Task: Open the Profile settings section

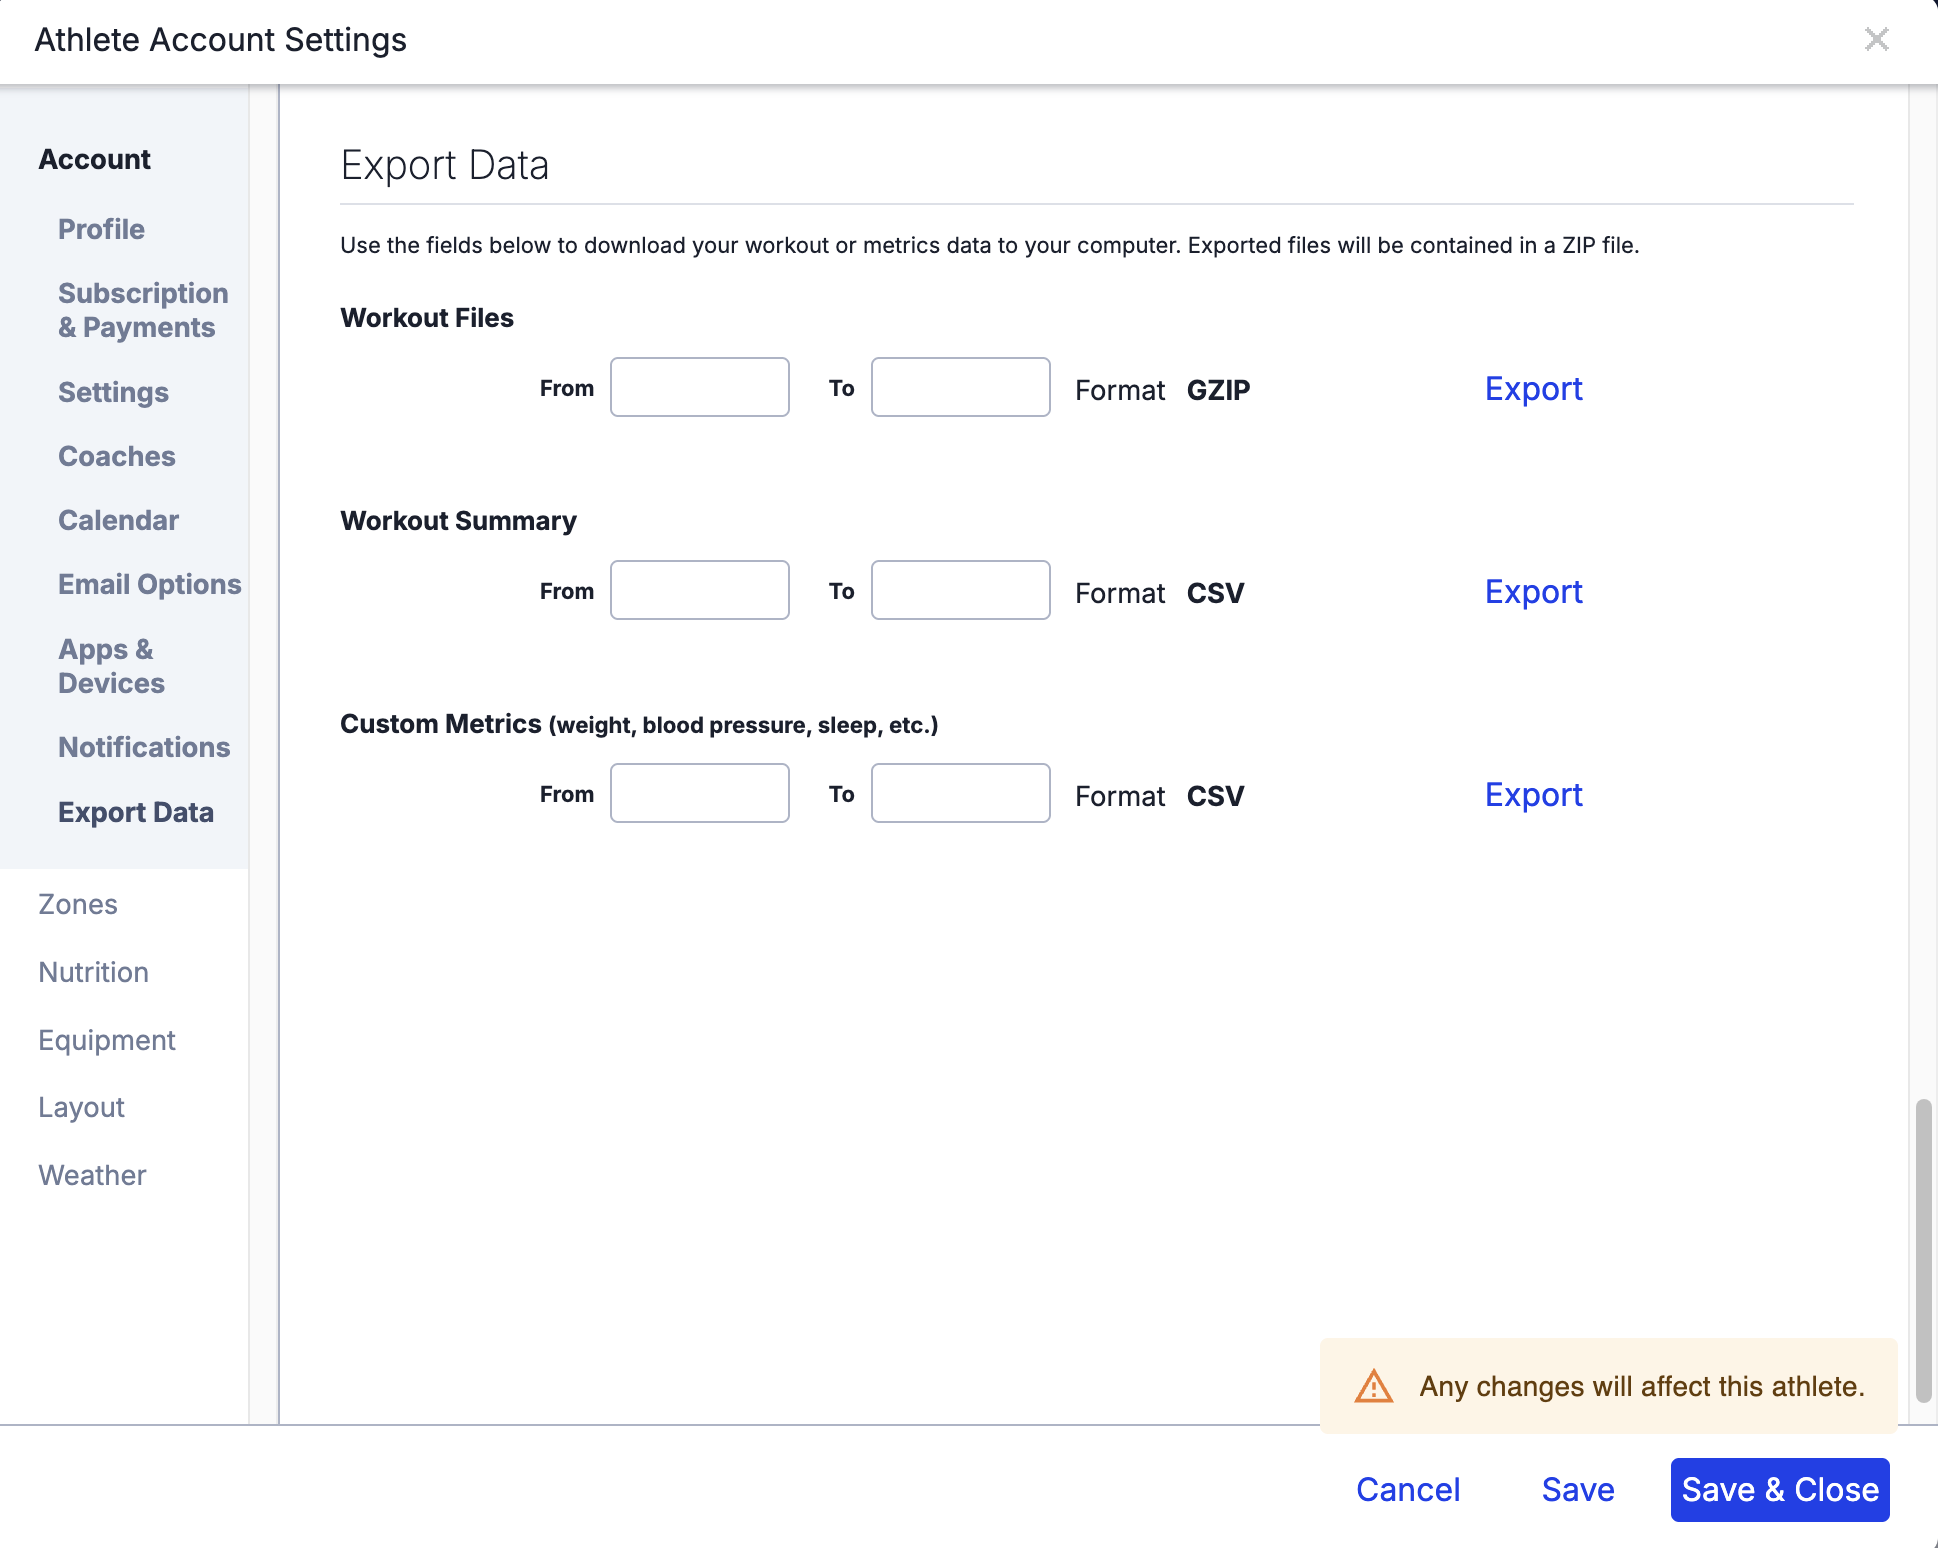Action: [x=101, y=229]
